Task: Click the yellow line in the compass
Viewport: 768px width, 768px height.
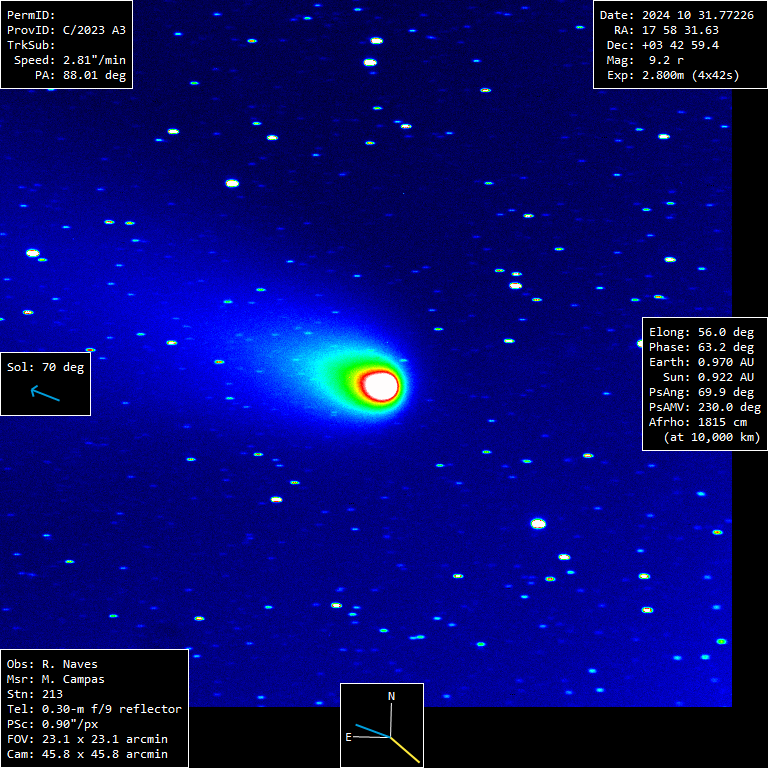Action: click(x=405, y=749)
